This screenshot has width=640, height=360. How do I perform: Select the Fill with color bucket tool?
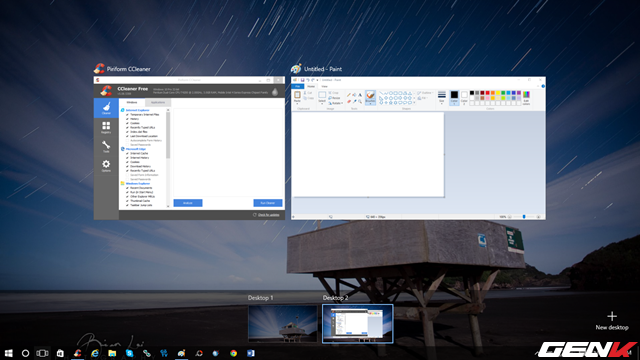click(x=354, y=95)
